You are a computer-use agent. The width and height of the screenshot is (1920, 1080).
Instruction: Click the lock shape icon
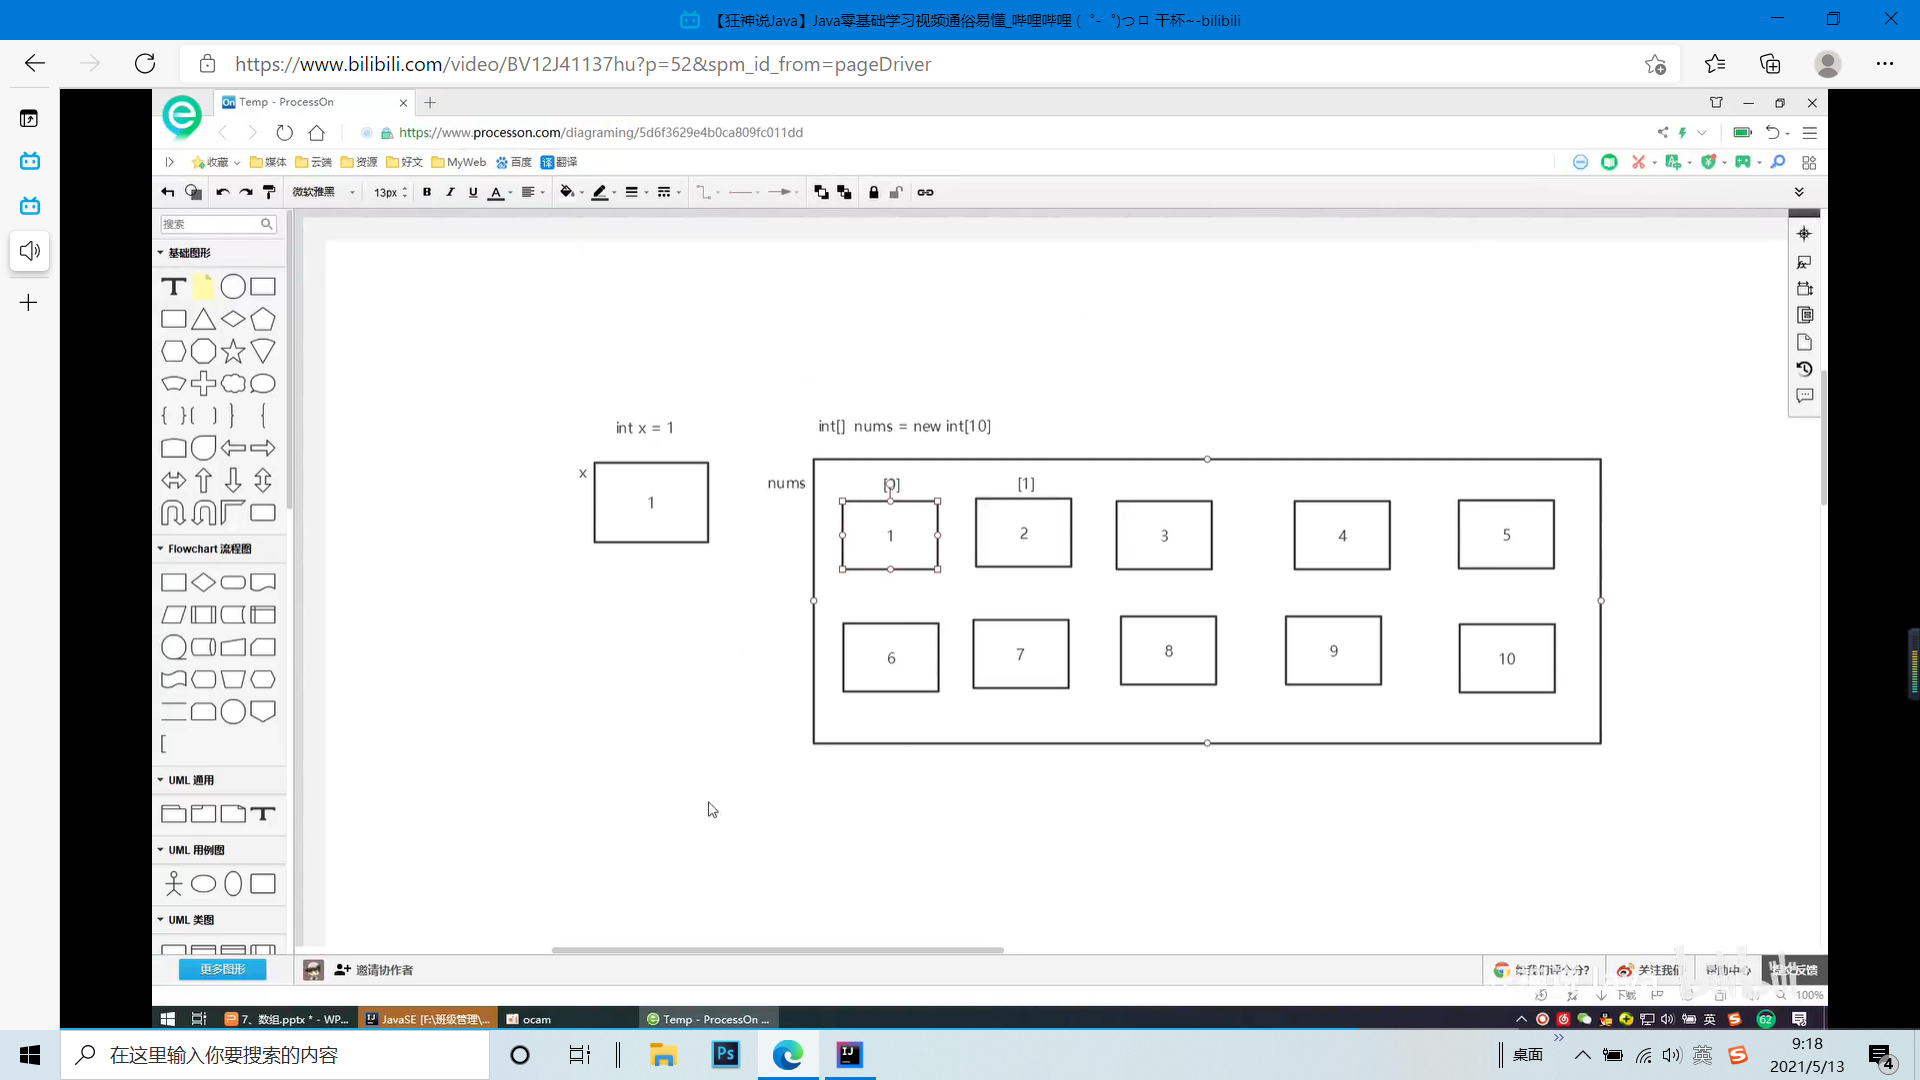(874, 192)
